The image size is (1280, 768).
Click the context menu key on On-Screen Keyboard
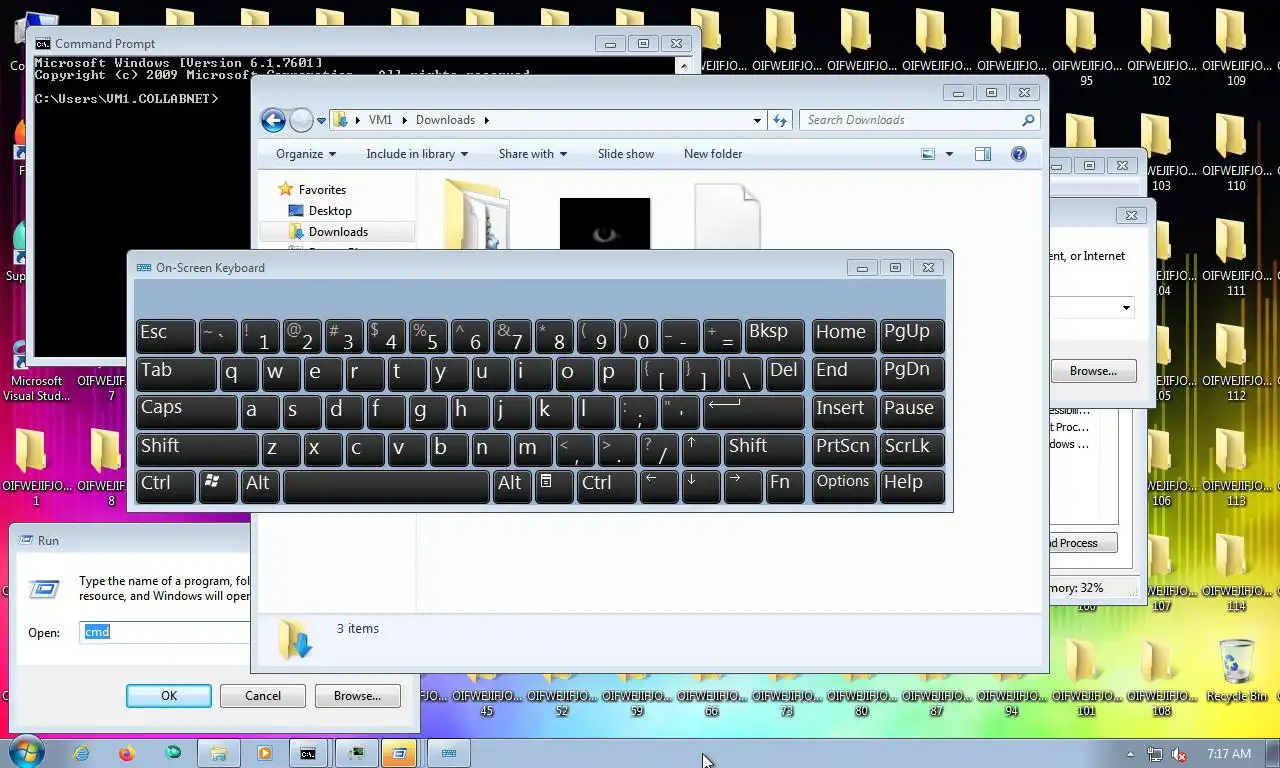pos(553,485)
